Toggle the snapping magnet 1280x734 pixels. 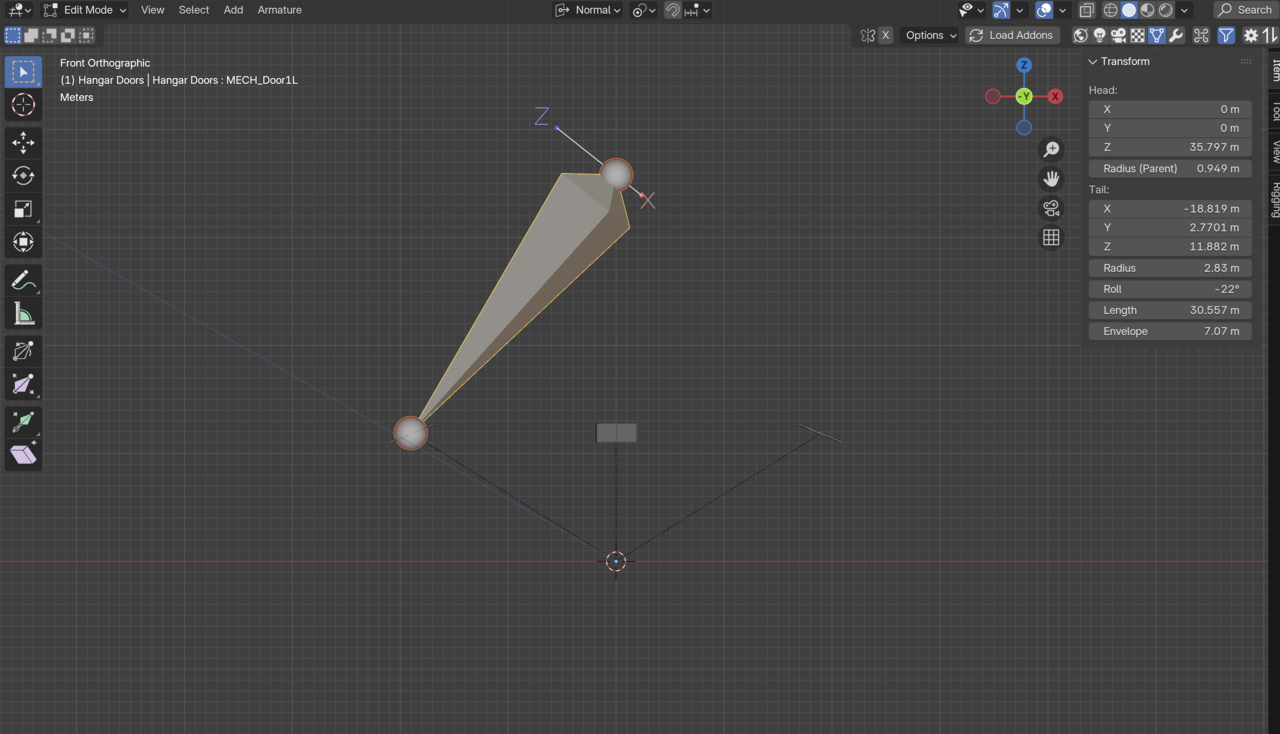pos(673,10)
